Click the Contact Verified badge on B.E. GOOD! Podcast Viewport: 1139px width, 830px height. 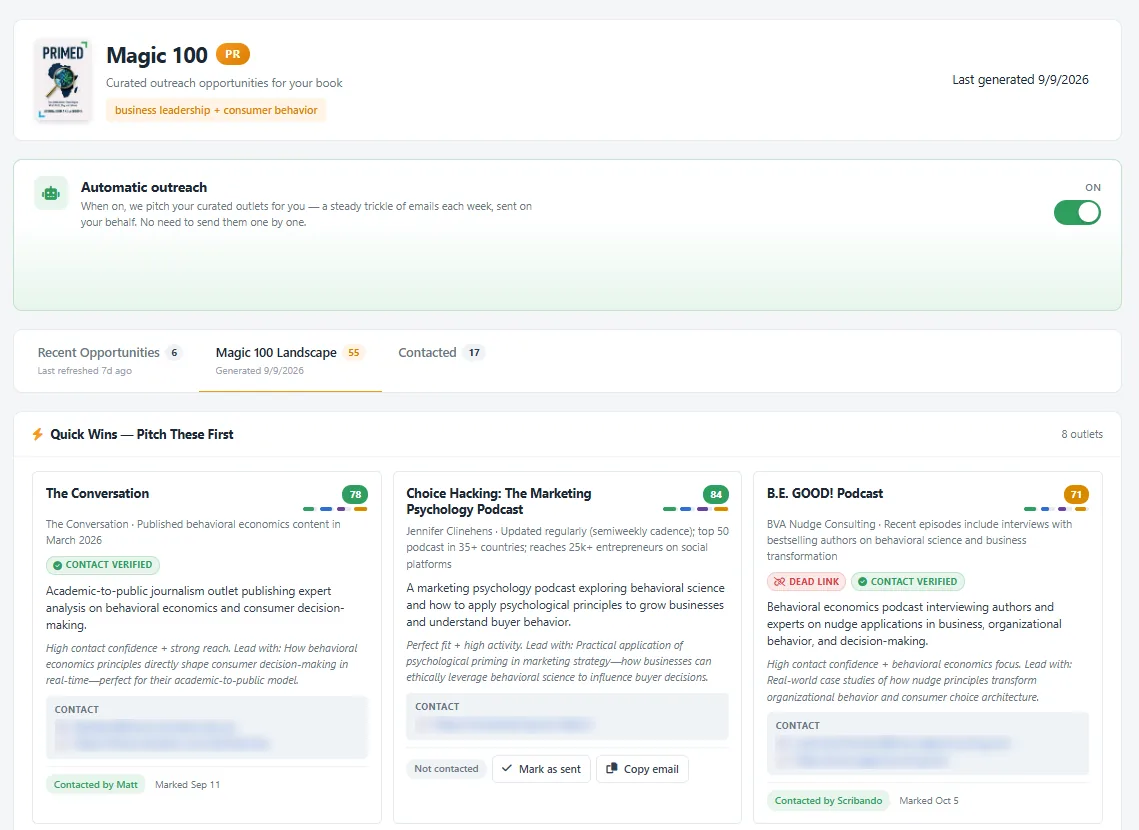point(908,582)
